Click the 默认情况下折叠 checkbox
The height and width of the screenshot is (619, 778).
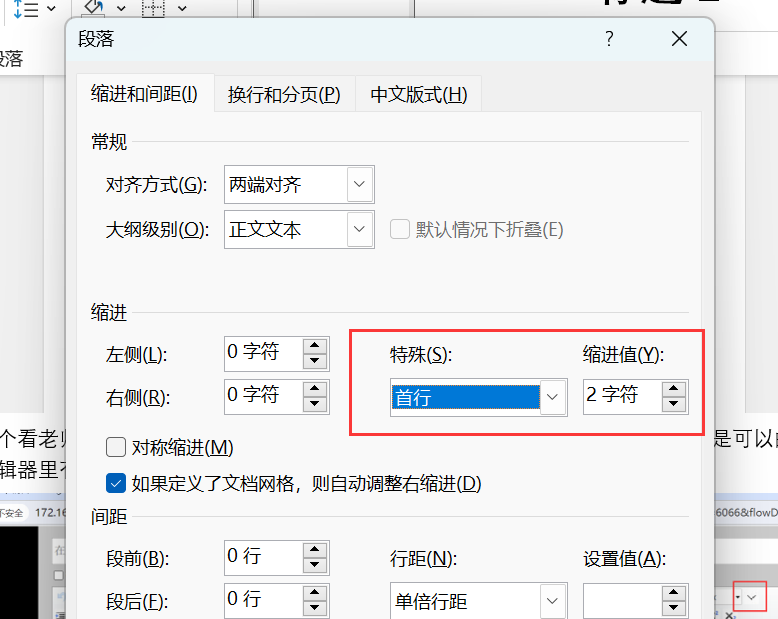(400, 229)
